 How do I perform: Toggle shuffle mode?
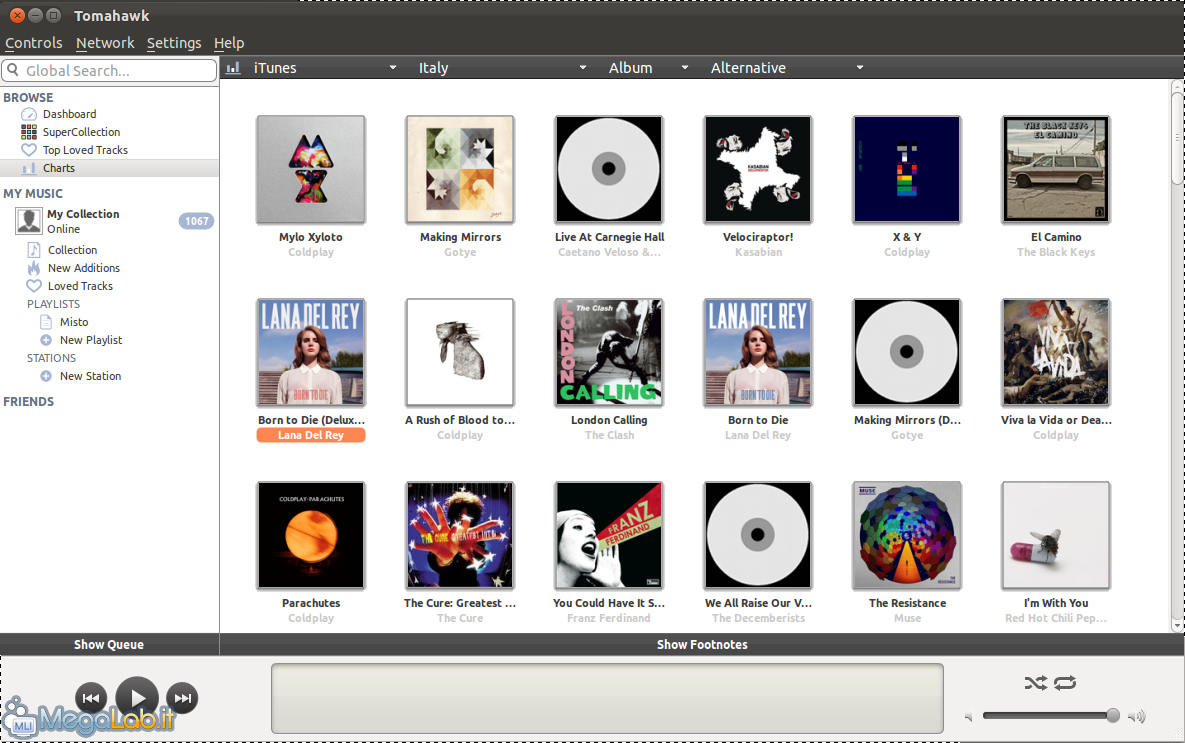1035,683
